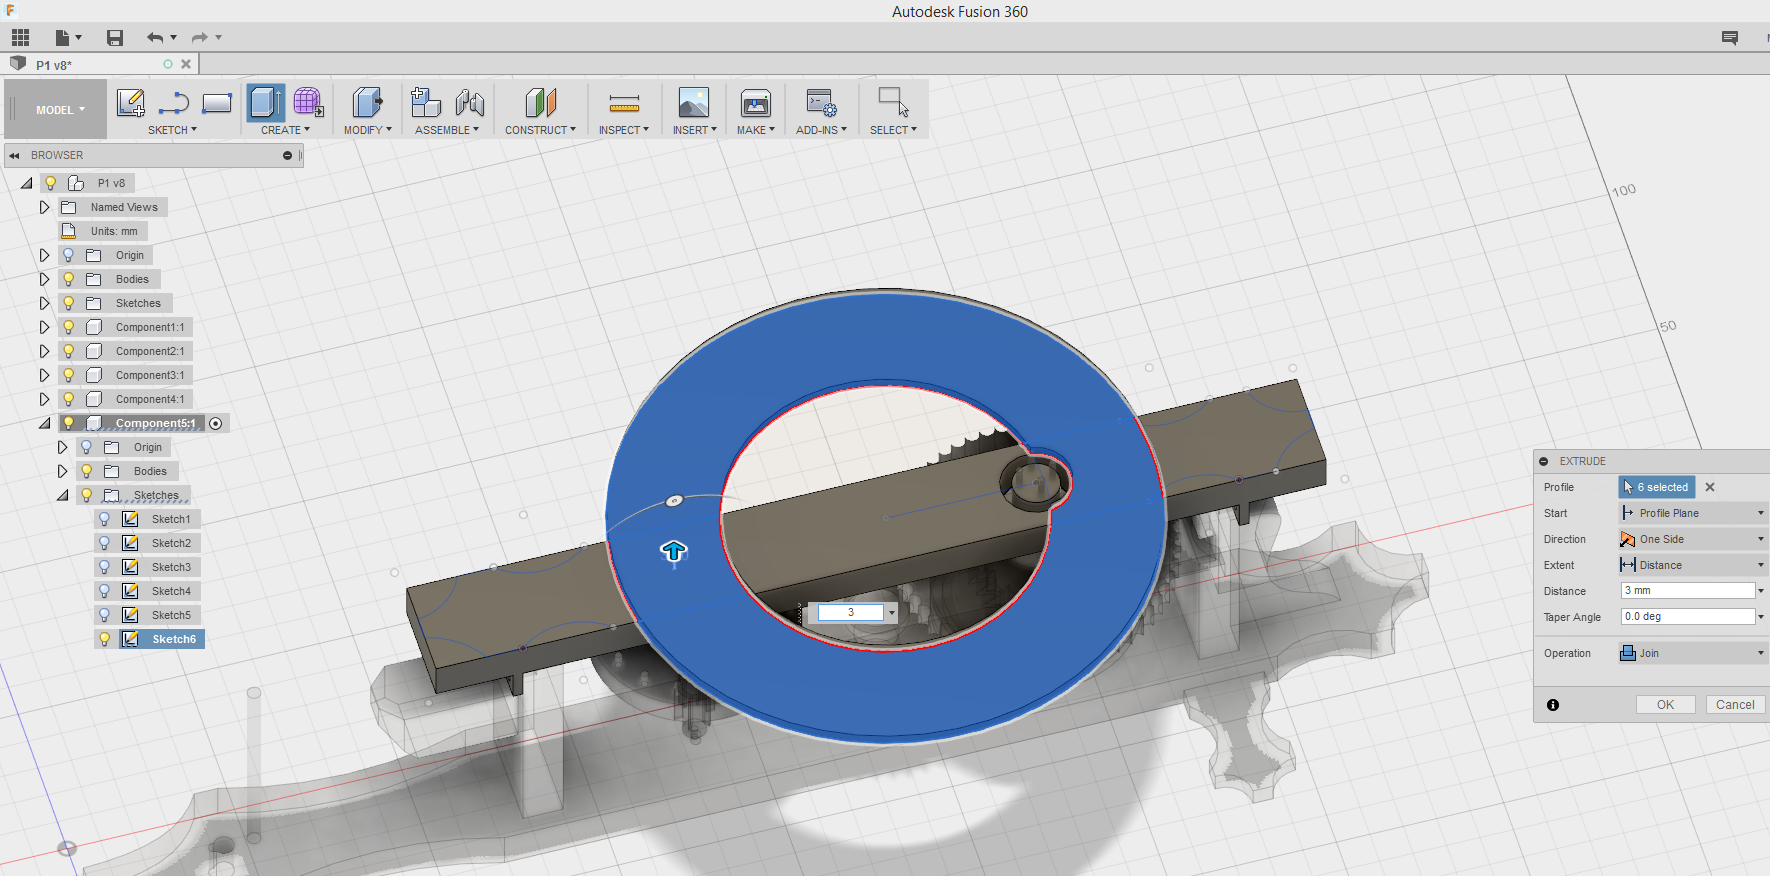1770x876 pixels.
Task: Click the Distance field showing 3 mm
Action: point(1687,591)
